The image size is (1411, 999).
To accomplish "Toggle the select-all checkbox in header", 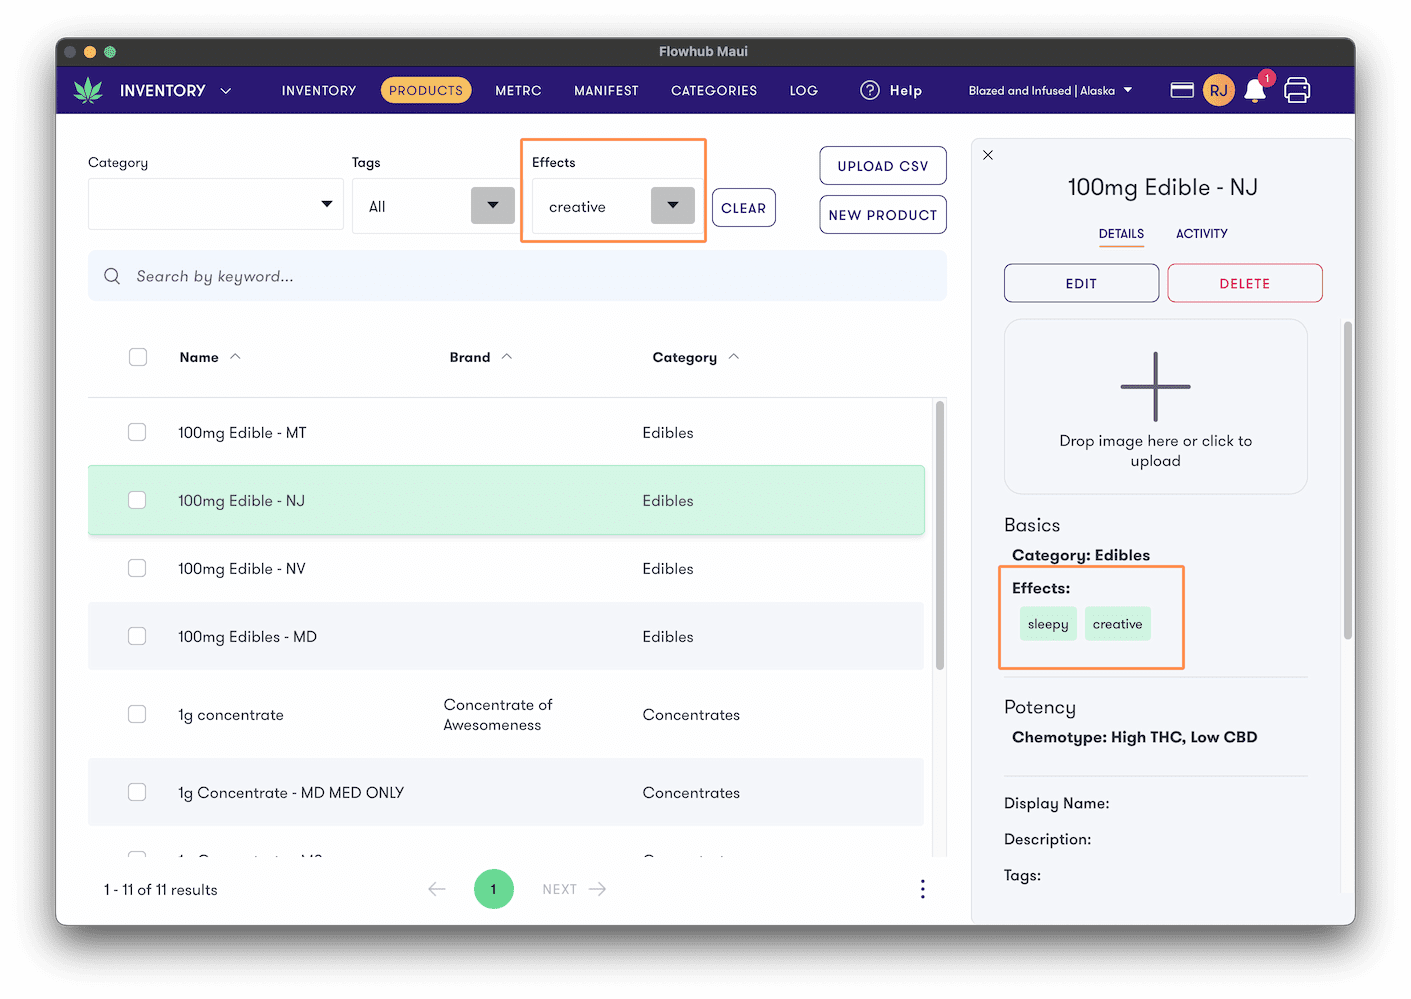I will coord(138,357).
